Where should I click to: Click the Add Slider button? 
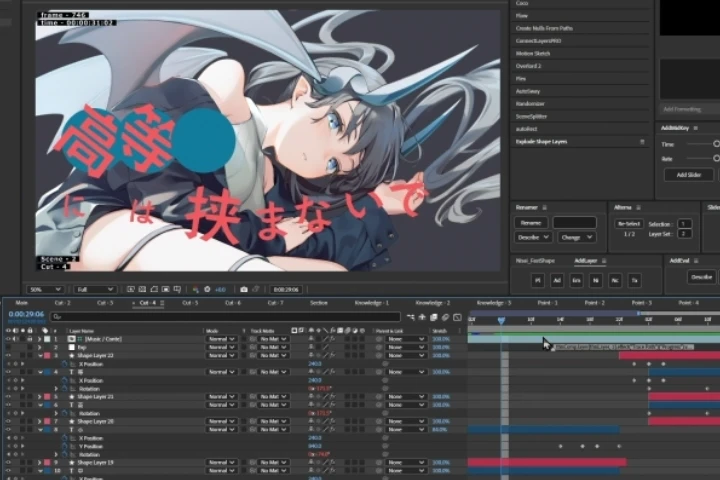point(689,175)
